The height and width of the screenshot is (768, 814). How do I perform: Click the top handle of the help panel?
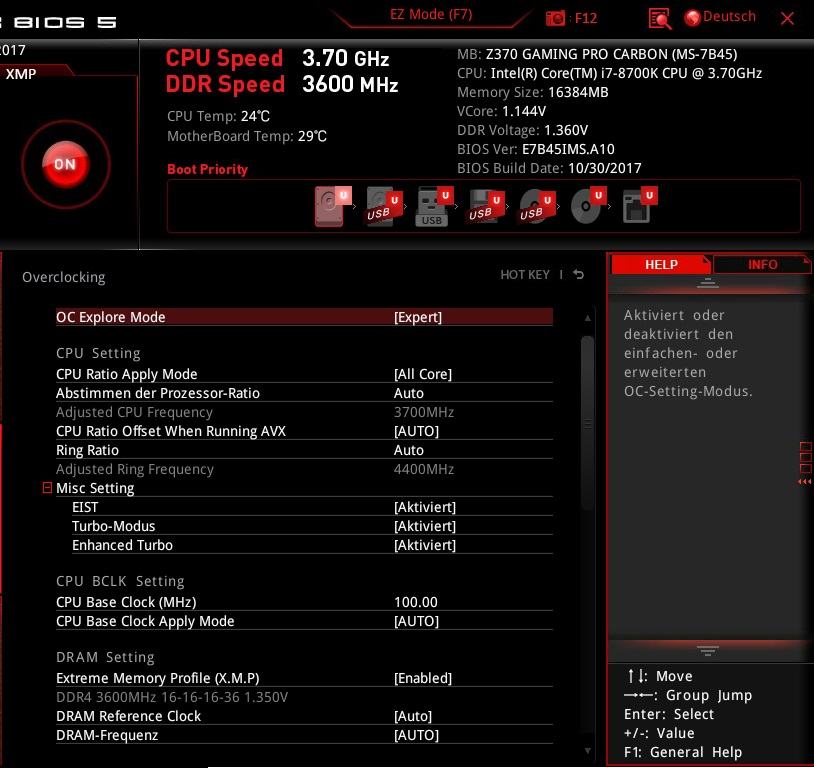pos(708,283)
